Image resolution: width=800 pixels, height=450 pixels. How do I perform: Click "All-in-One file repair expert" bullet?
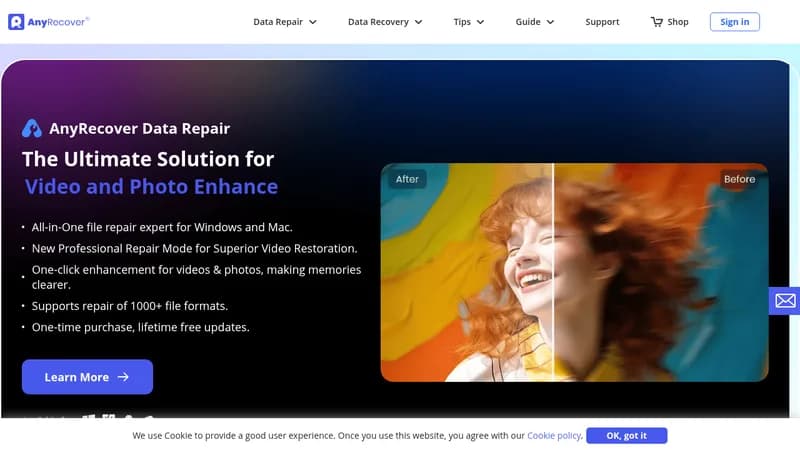162,228
